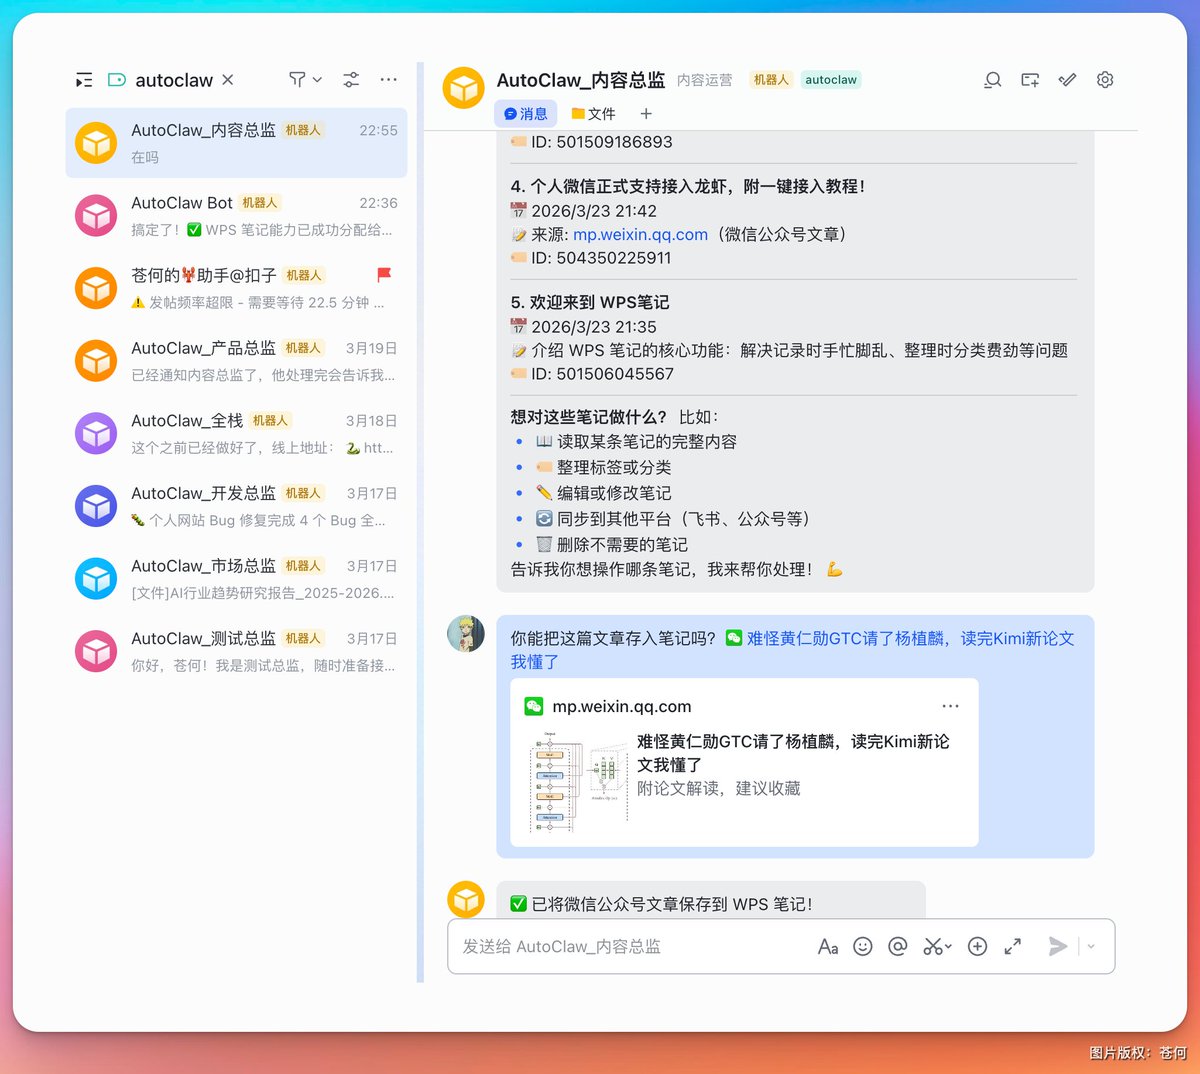Expand the screenshot options chevron
Screen dimensions: 1200x1074
click(947, 946)
